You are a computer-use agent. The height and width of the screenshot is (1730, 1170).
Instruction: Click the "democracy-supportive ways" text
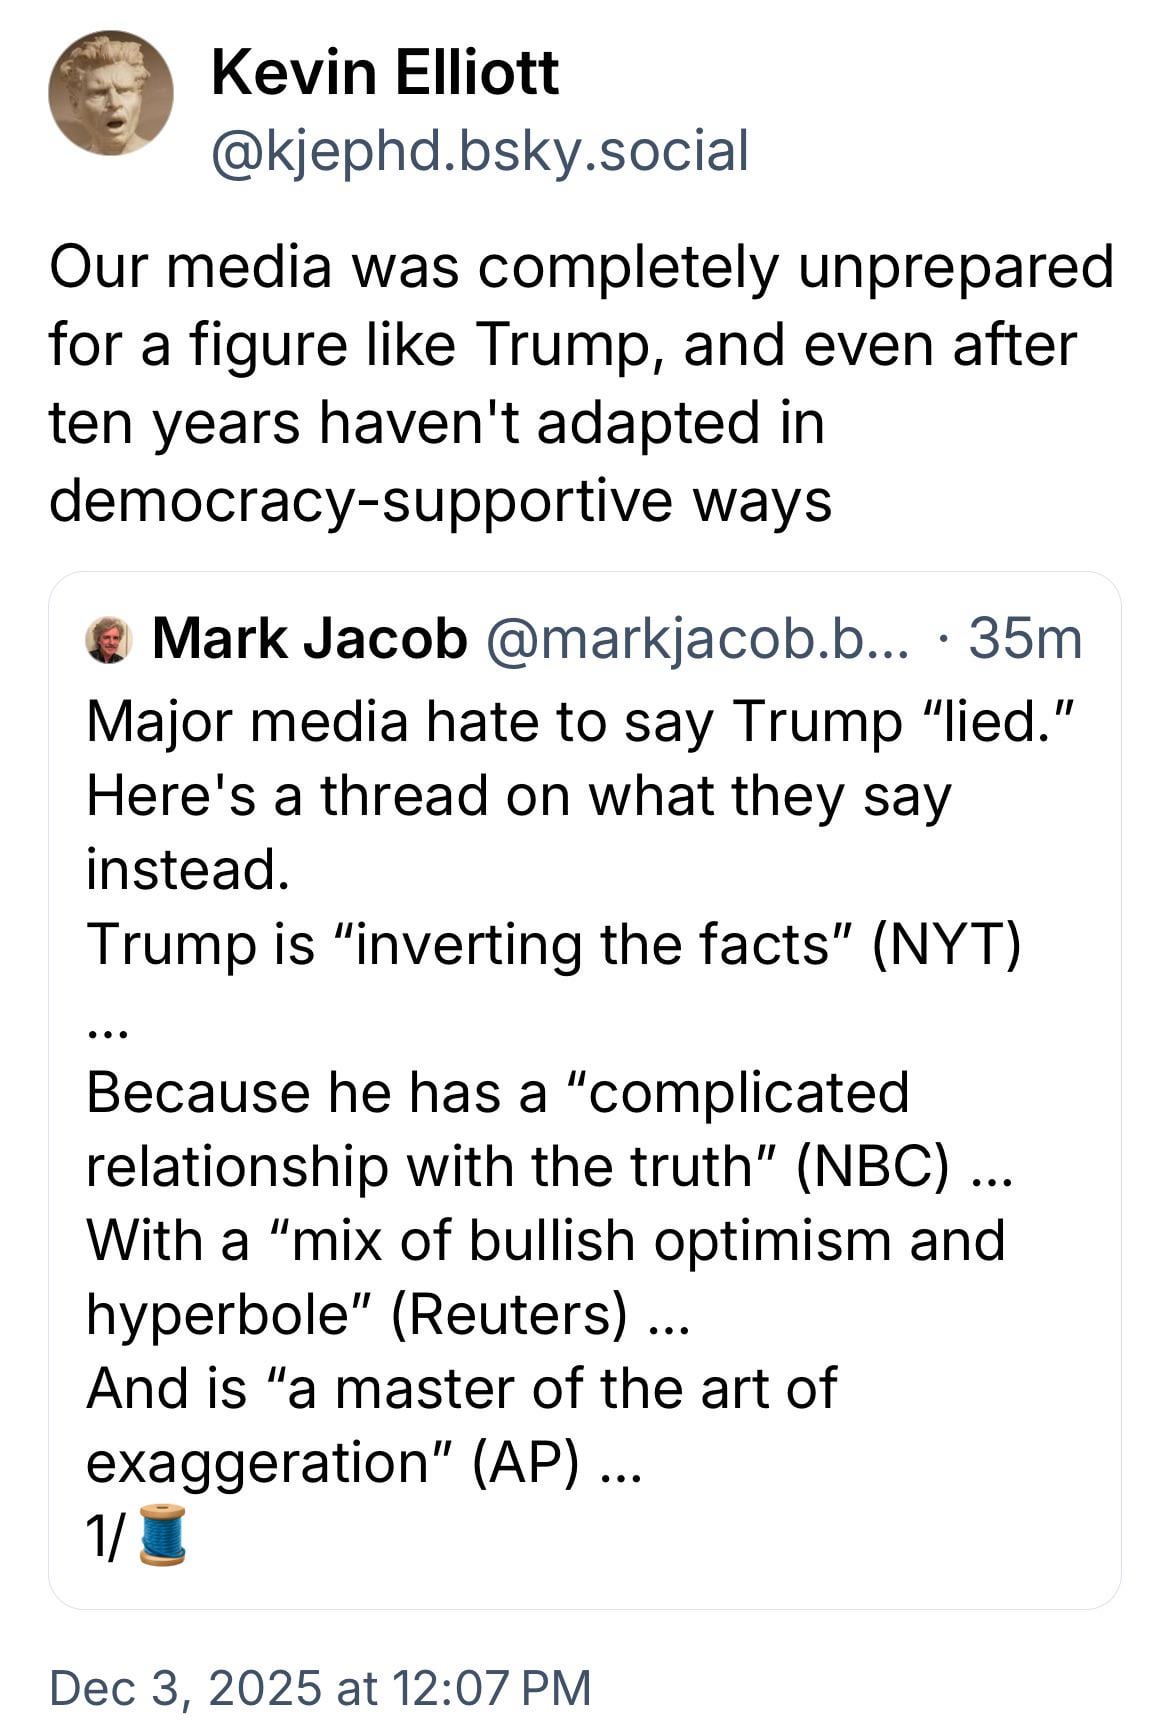pyautogui.click(x=440, y=499)
